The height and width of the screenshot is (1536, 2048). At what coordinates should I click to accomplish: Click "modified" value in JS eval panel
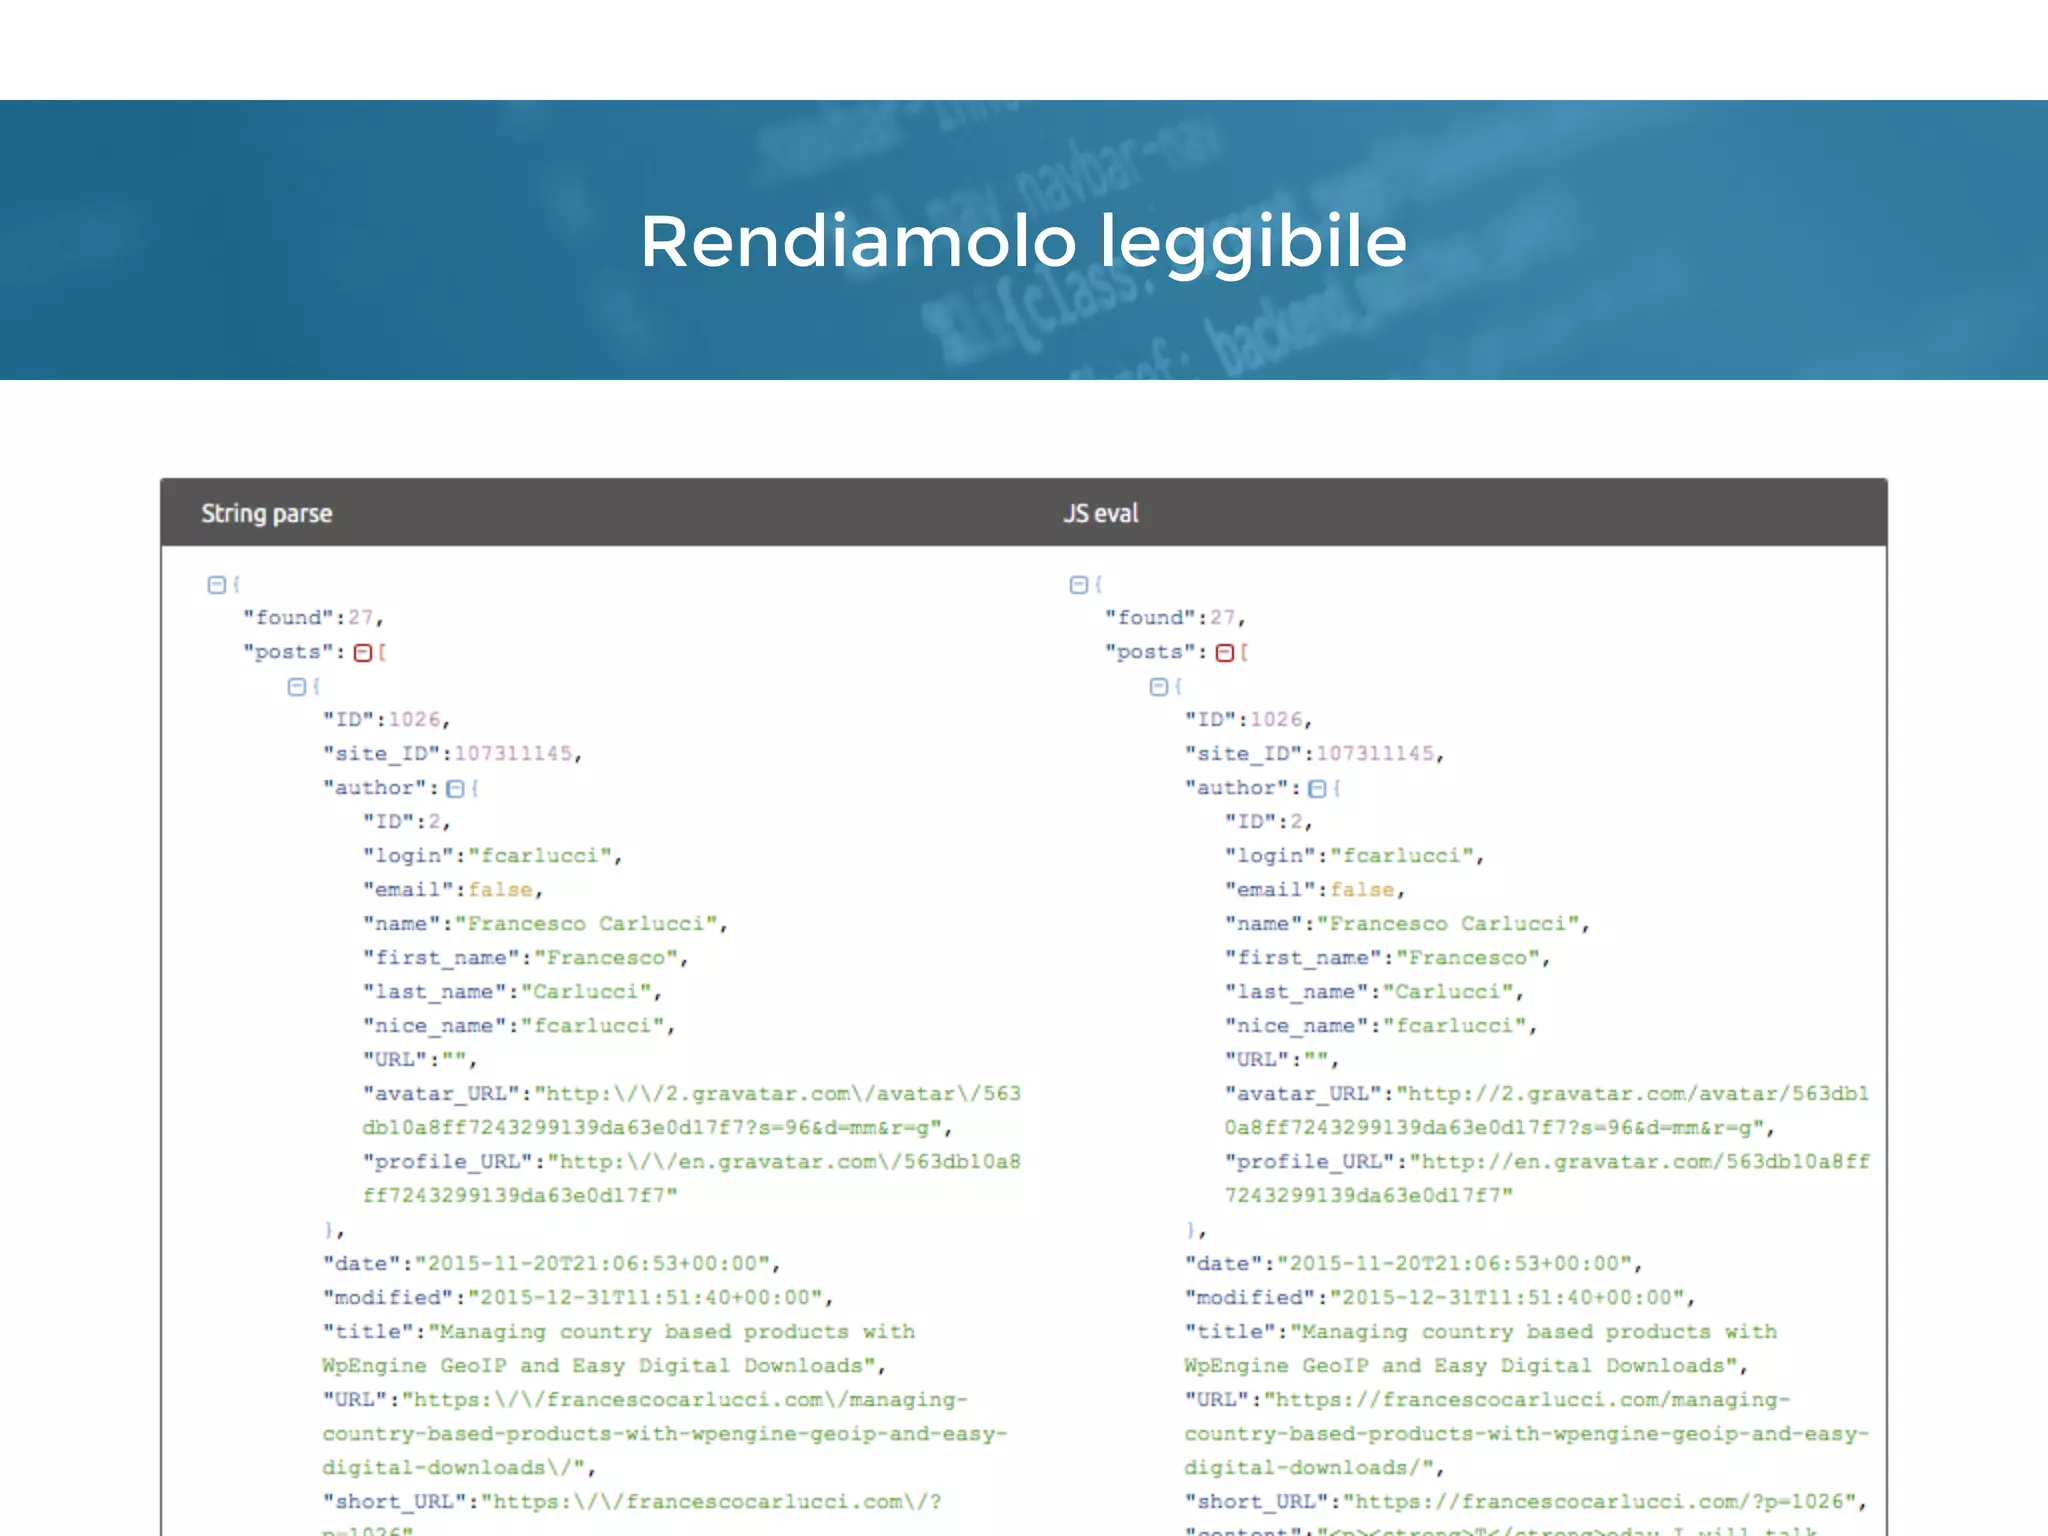coord(1507,1298)
